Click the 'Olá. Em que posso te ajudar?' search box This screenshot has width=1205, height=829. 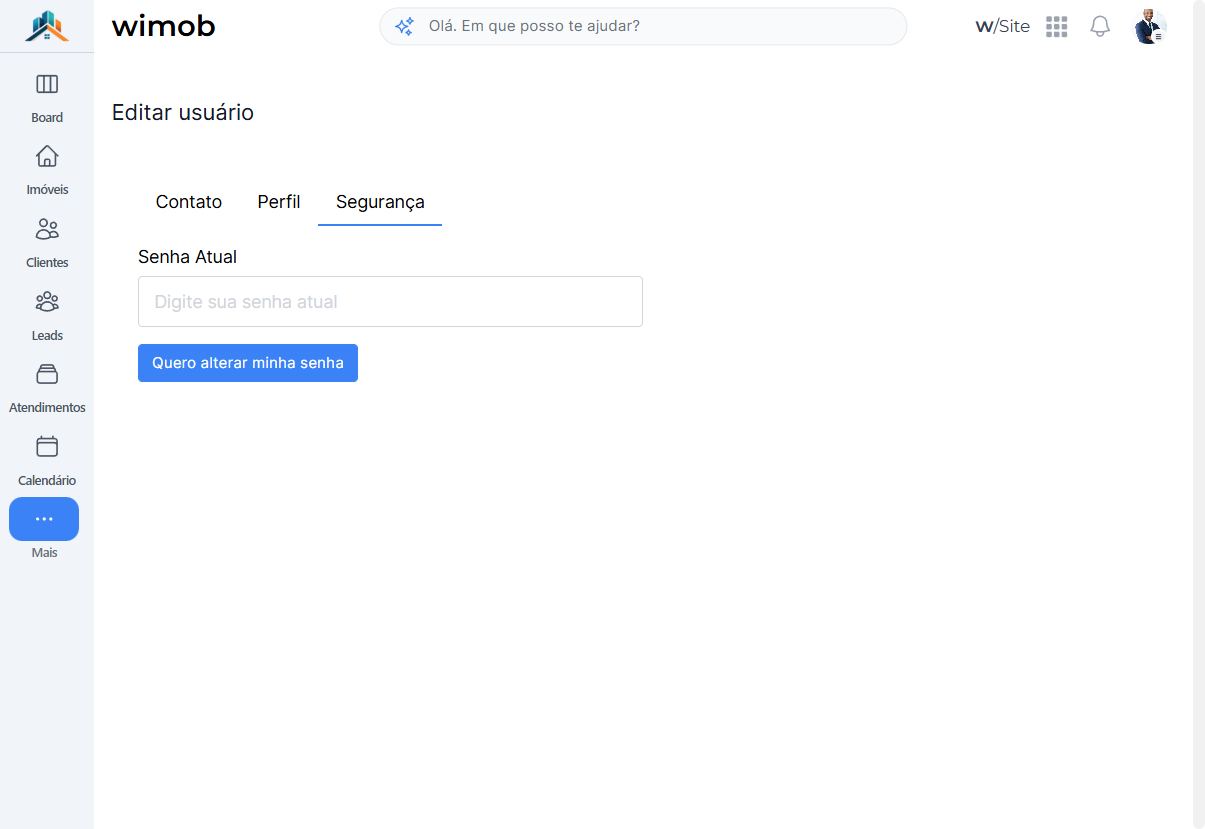point(643,26)
